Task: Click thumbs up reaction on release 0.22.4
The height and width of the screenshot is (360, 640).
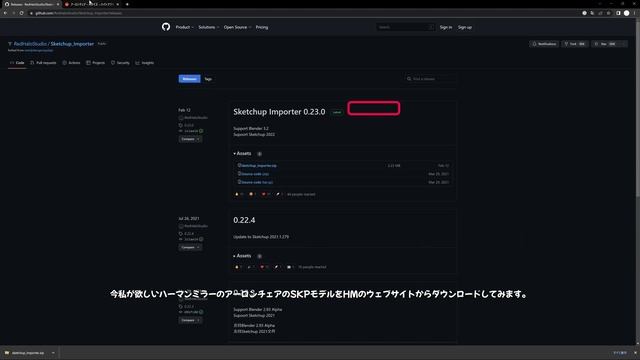Action: pyautogui.click(x=238, y=267)
